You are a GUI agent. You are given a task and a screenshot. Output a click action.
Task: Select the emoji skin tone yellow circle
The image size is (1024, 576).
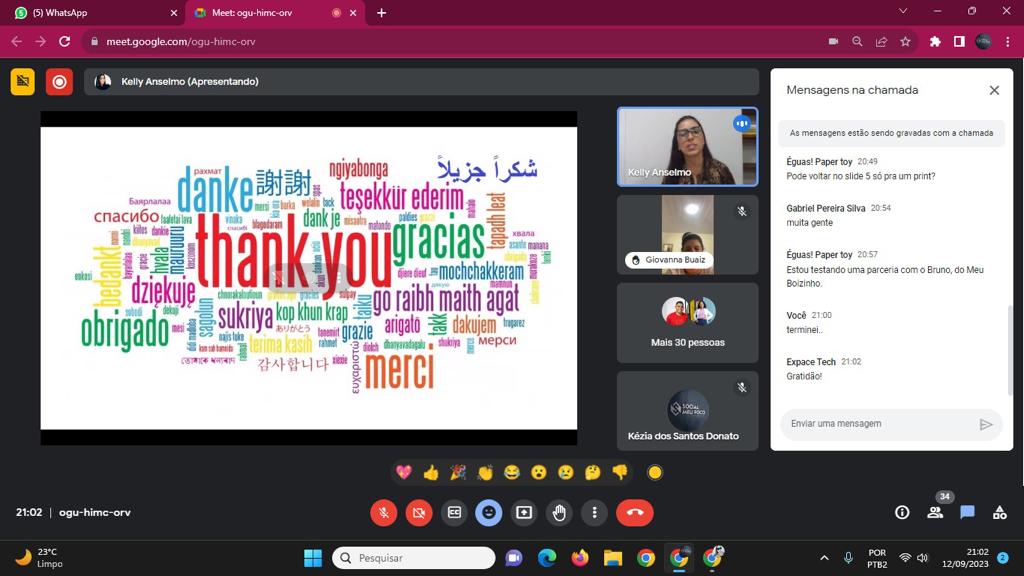[655, 472]
